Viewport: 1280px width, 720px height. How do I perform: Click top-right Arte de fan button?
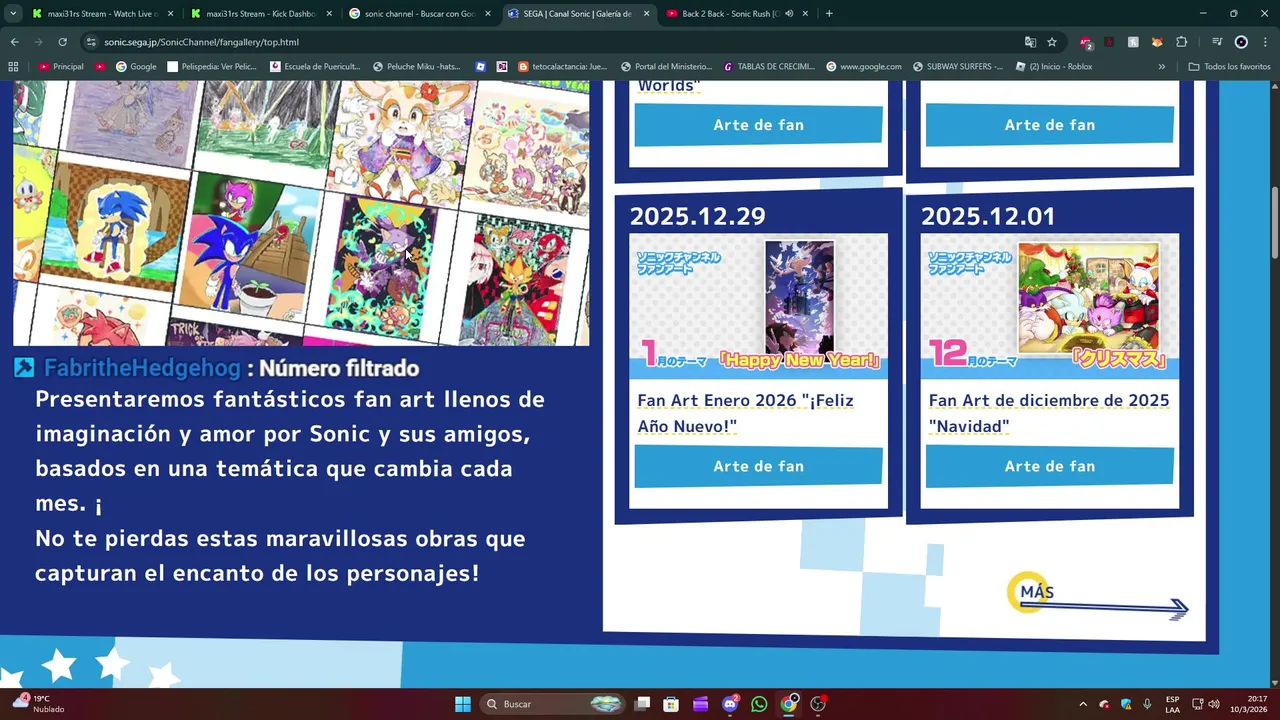(1049, 125)
